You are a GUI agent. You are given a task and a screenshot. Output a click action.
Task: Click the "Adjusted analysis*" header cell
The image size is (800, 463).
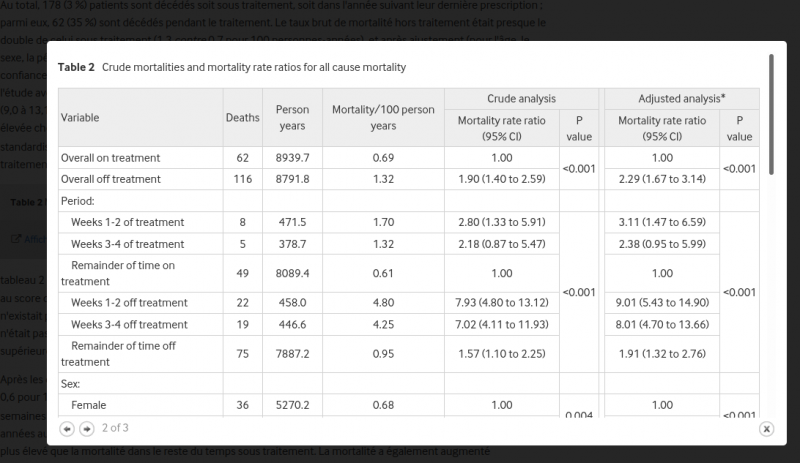pos(681,99)
